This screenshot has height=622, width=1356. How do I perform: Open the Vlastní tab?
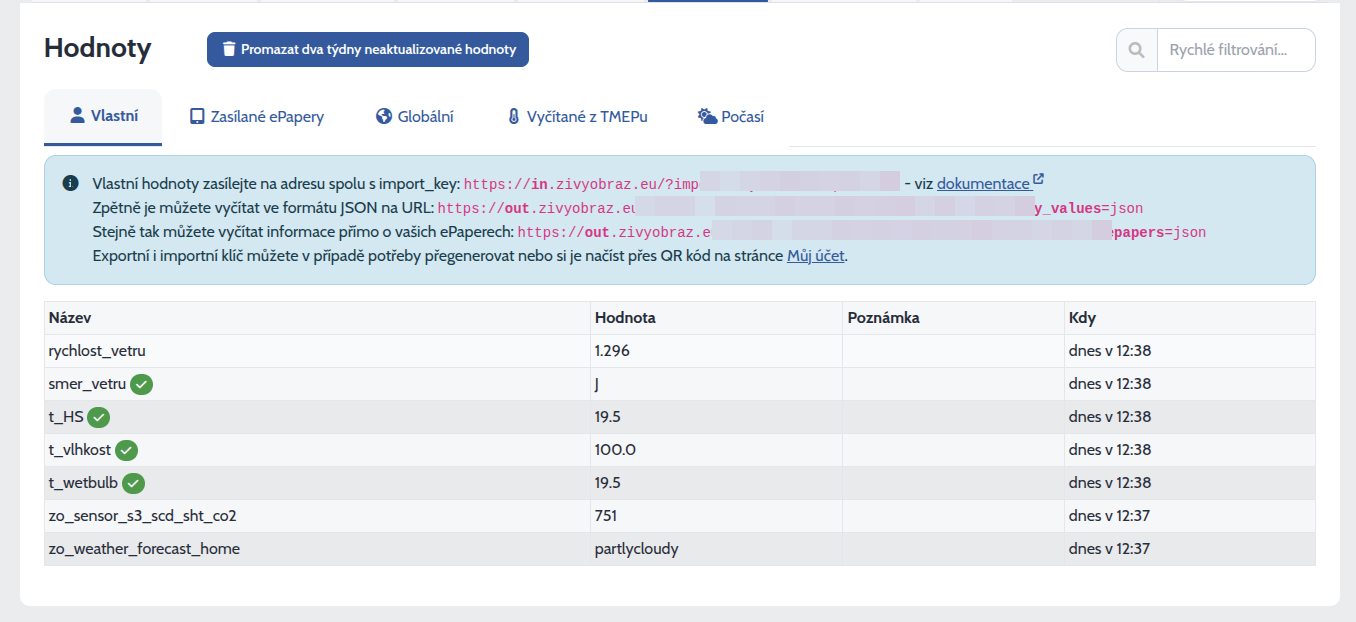coord(103,116)
